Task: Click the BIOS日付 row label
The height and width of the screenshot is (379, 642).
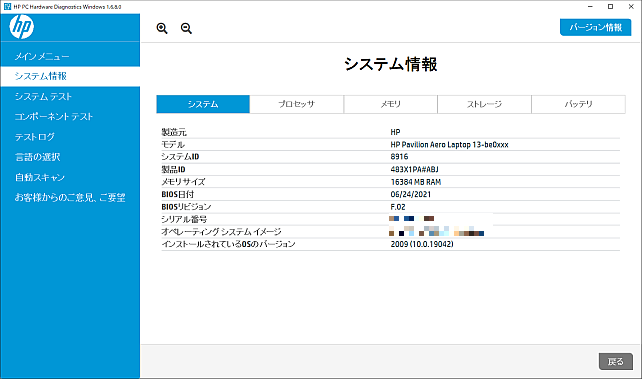Action: click(178, 194)
